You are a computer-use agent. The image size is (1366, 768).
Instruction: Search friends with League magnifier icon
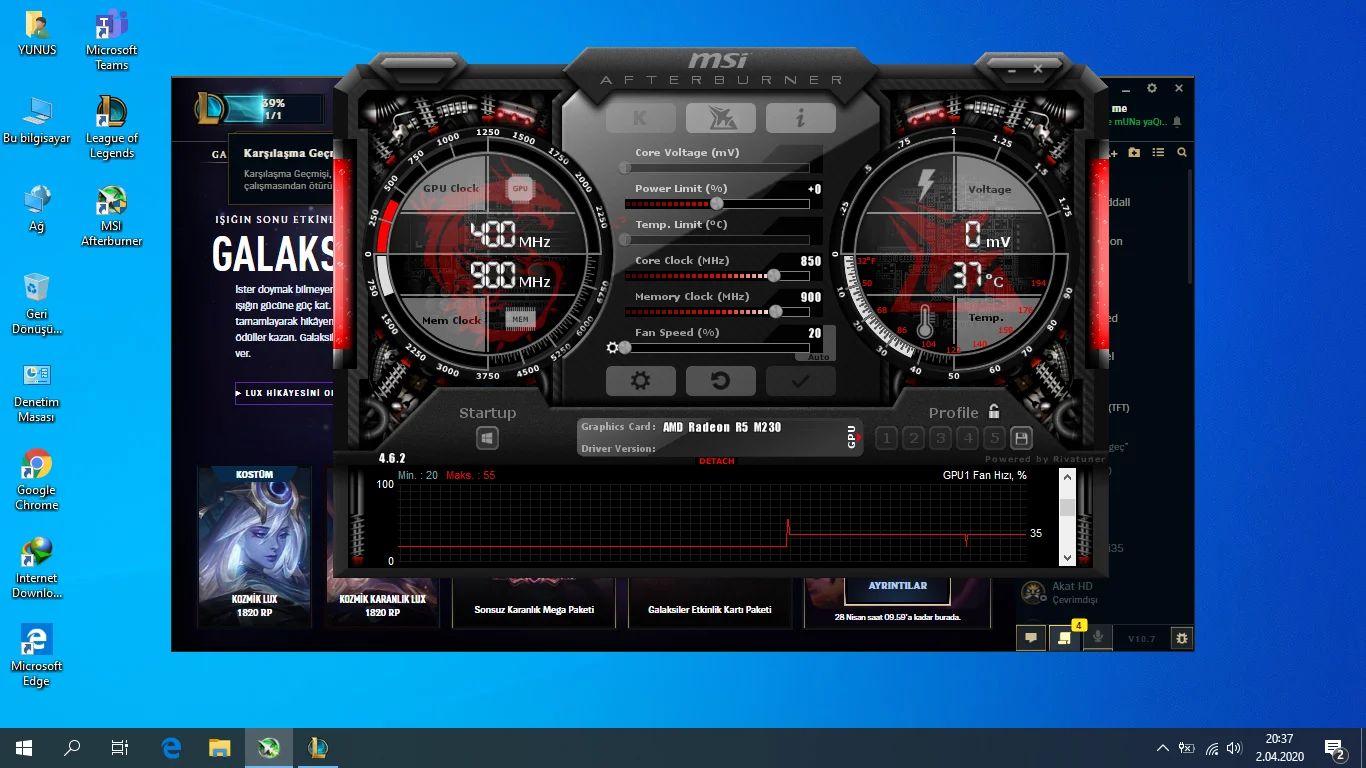coord(1182,153)
